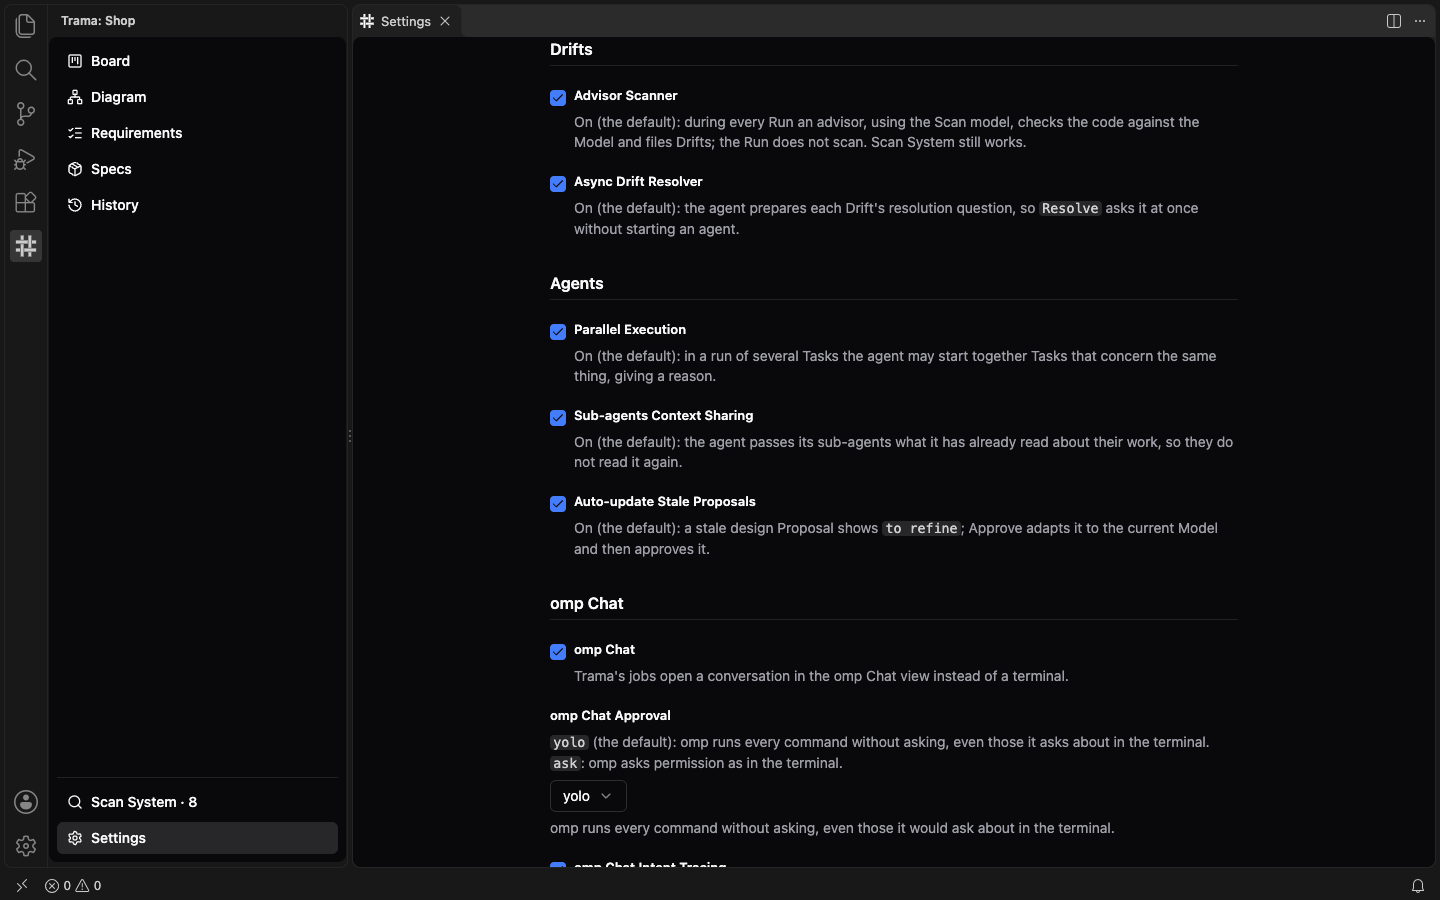Viewport: 1440px width, 900px height.
Task: Click the Agents section heading
Action: pos(577,284)
